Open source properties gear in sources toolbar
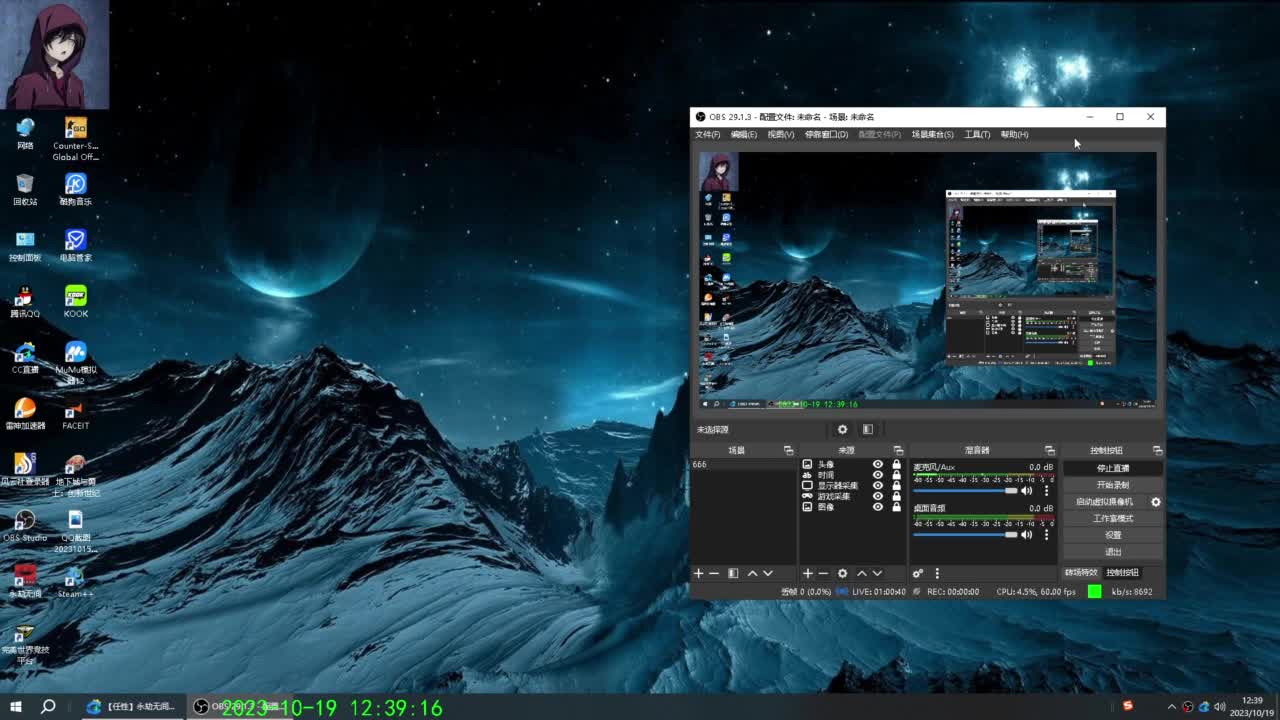Image resolution: width=1280 pixels, height=720 pixels. pos(842,573)
